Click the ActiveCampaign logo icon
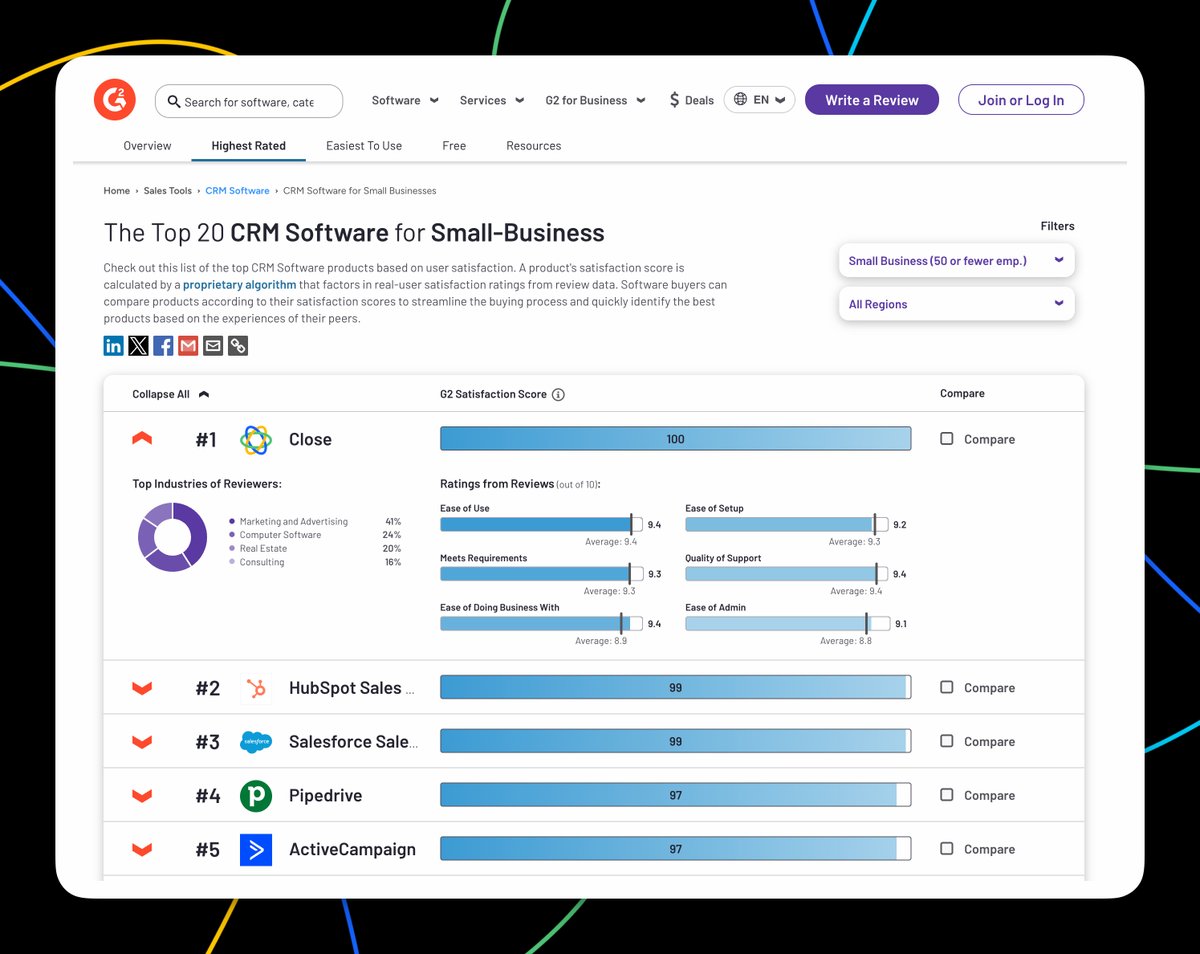This screenshot has height=954, width=1200. pos(256,850)
